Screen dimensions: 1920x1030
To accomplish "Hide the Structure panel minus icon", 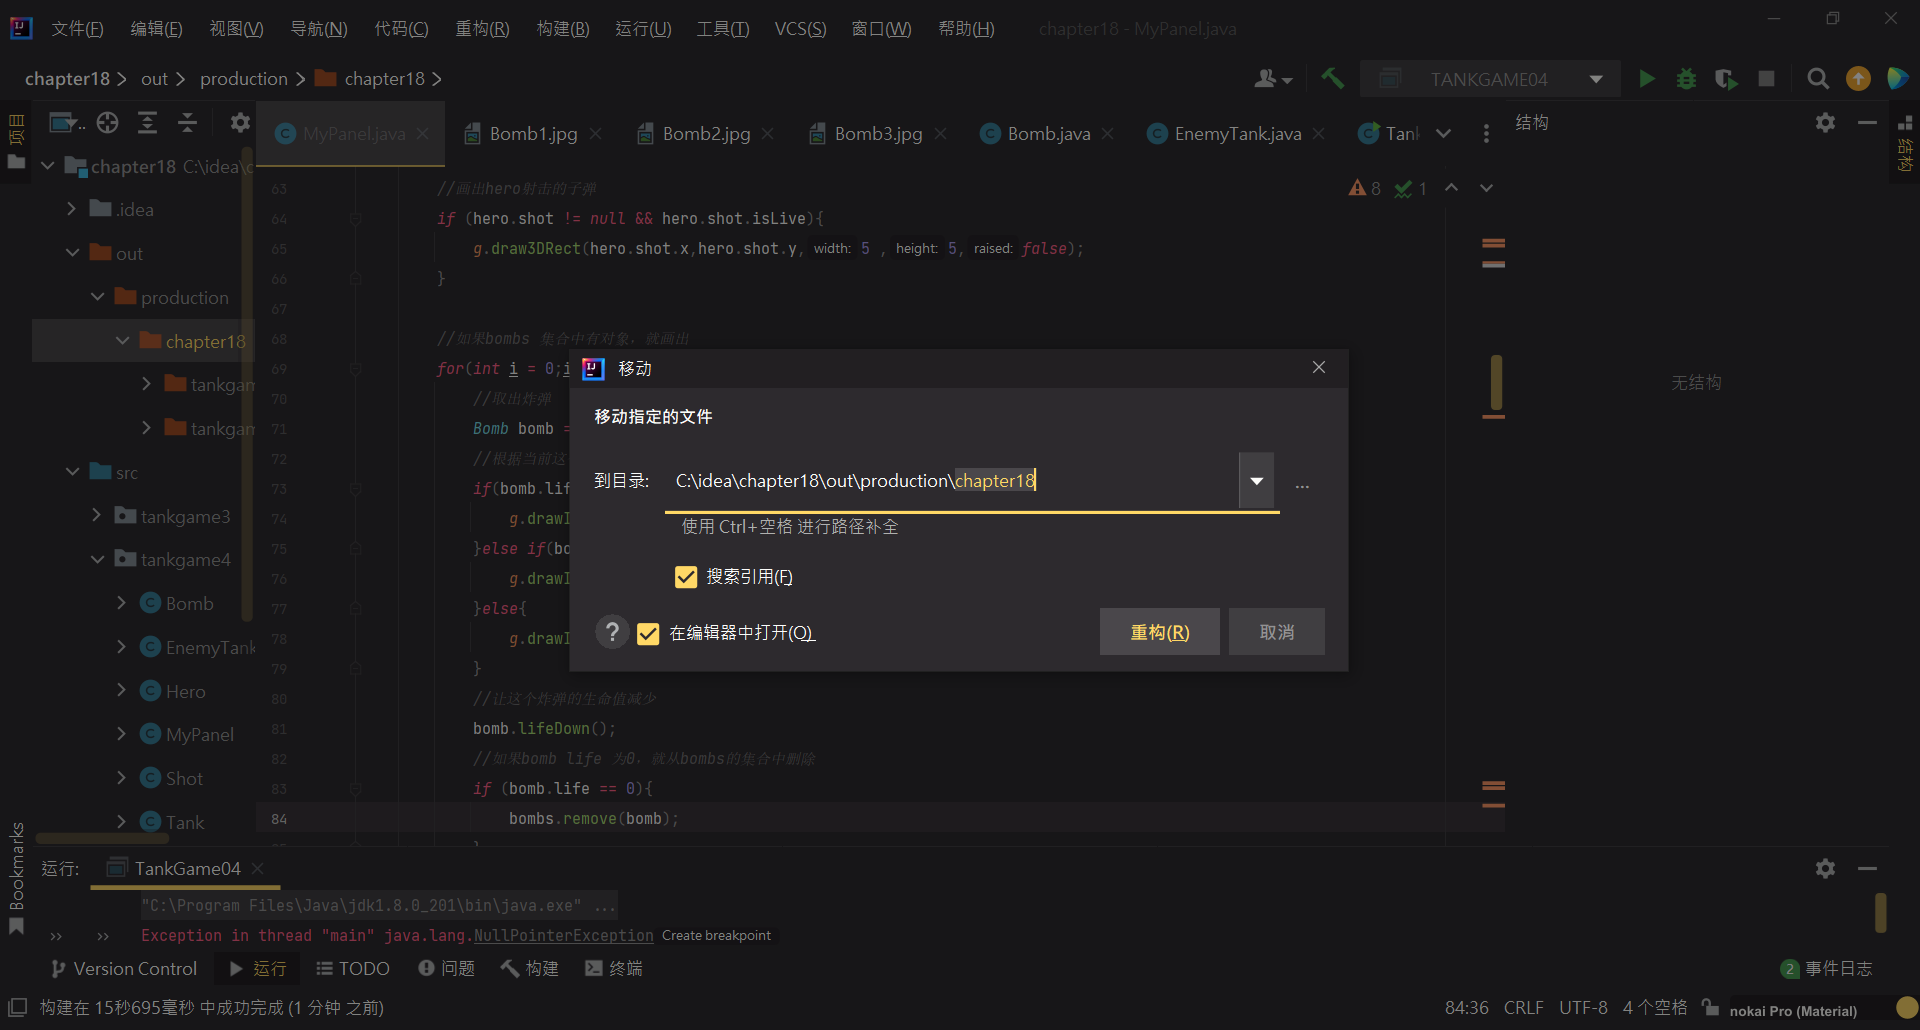I will point(1866,122).
